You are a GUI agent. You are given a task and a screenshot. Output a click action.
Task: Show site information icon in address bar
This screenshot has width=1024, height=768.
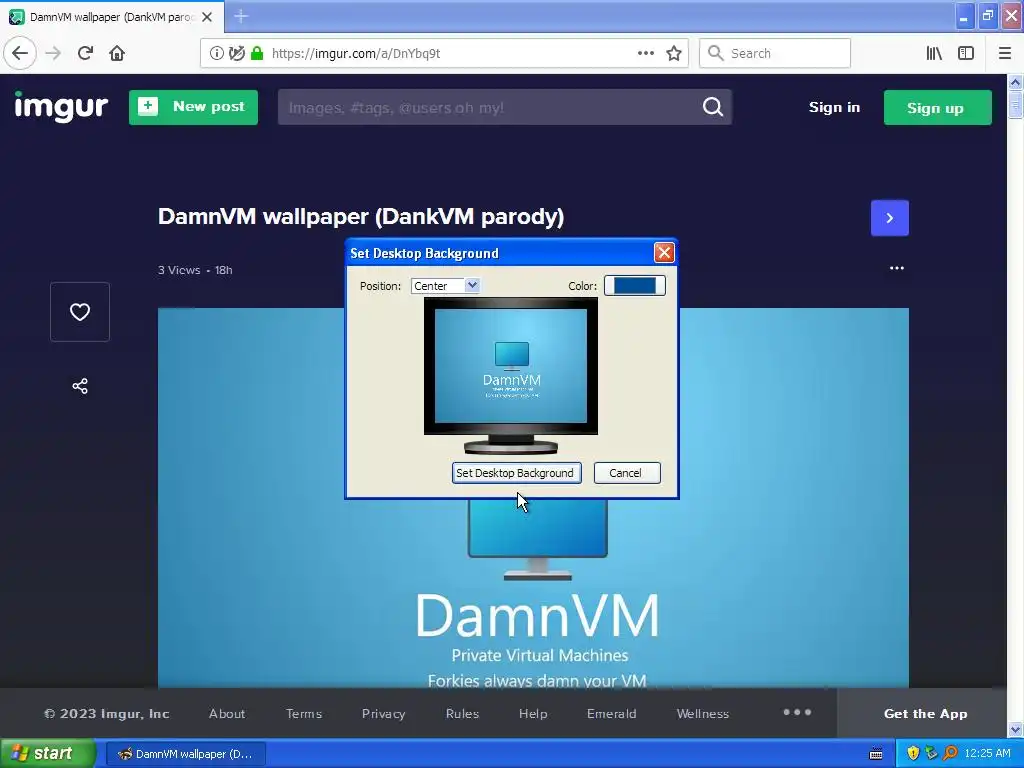pos(216,53)
